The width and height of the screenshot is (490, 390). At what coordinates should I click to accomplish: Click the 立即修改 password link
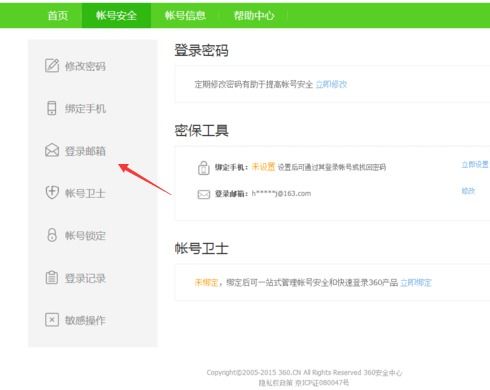tap(331, 84)
